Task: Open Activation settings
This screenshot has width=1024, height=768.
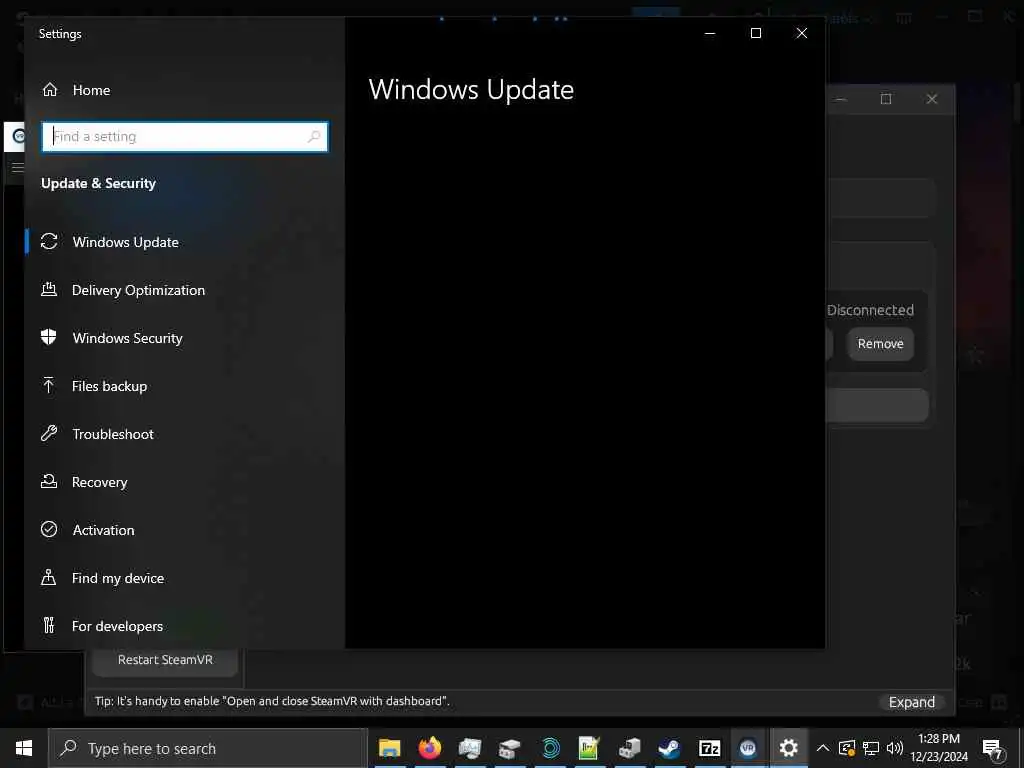Action: tap(103, 530)
